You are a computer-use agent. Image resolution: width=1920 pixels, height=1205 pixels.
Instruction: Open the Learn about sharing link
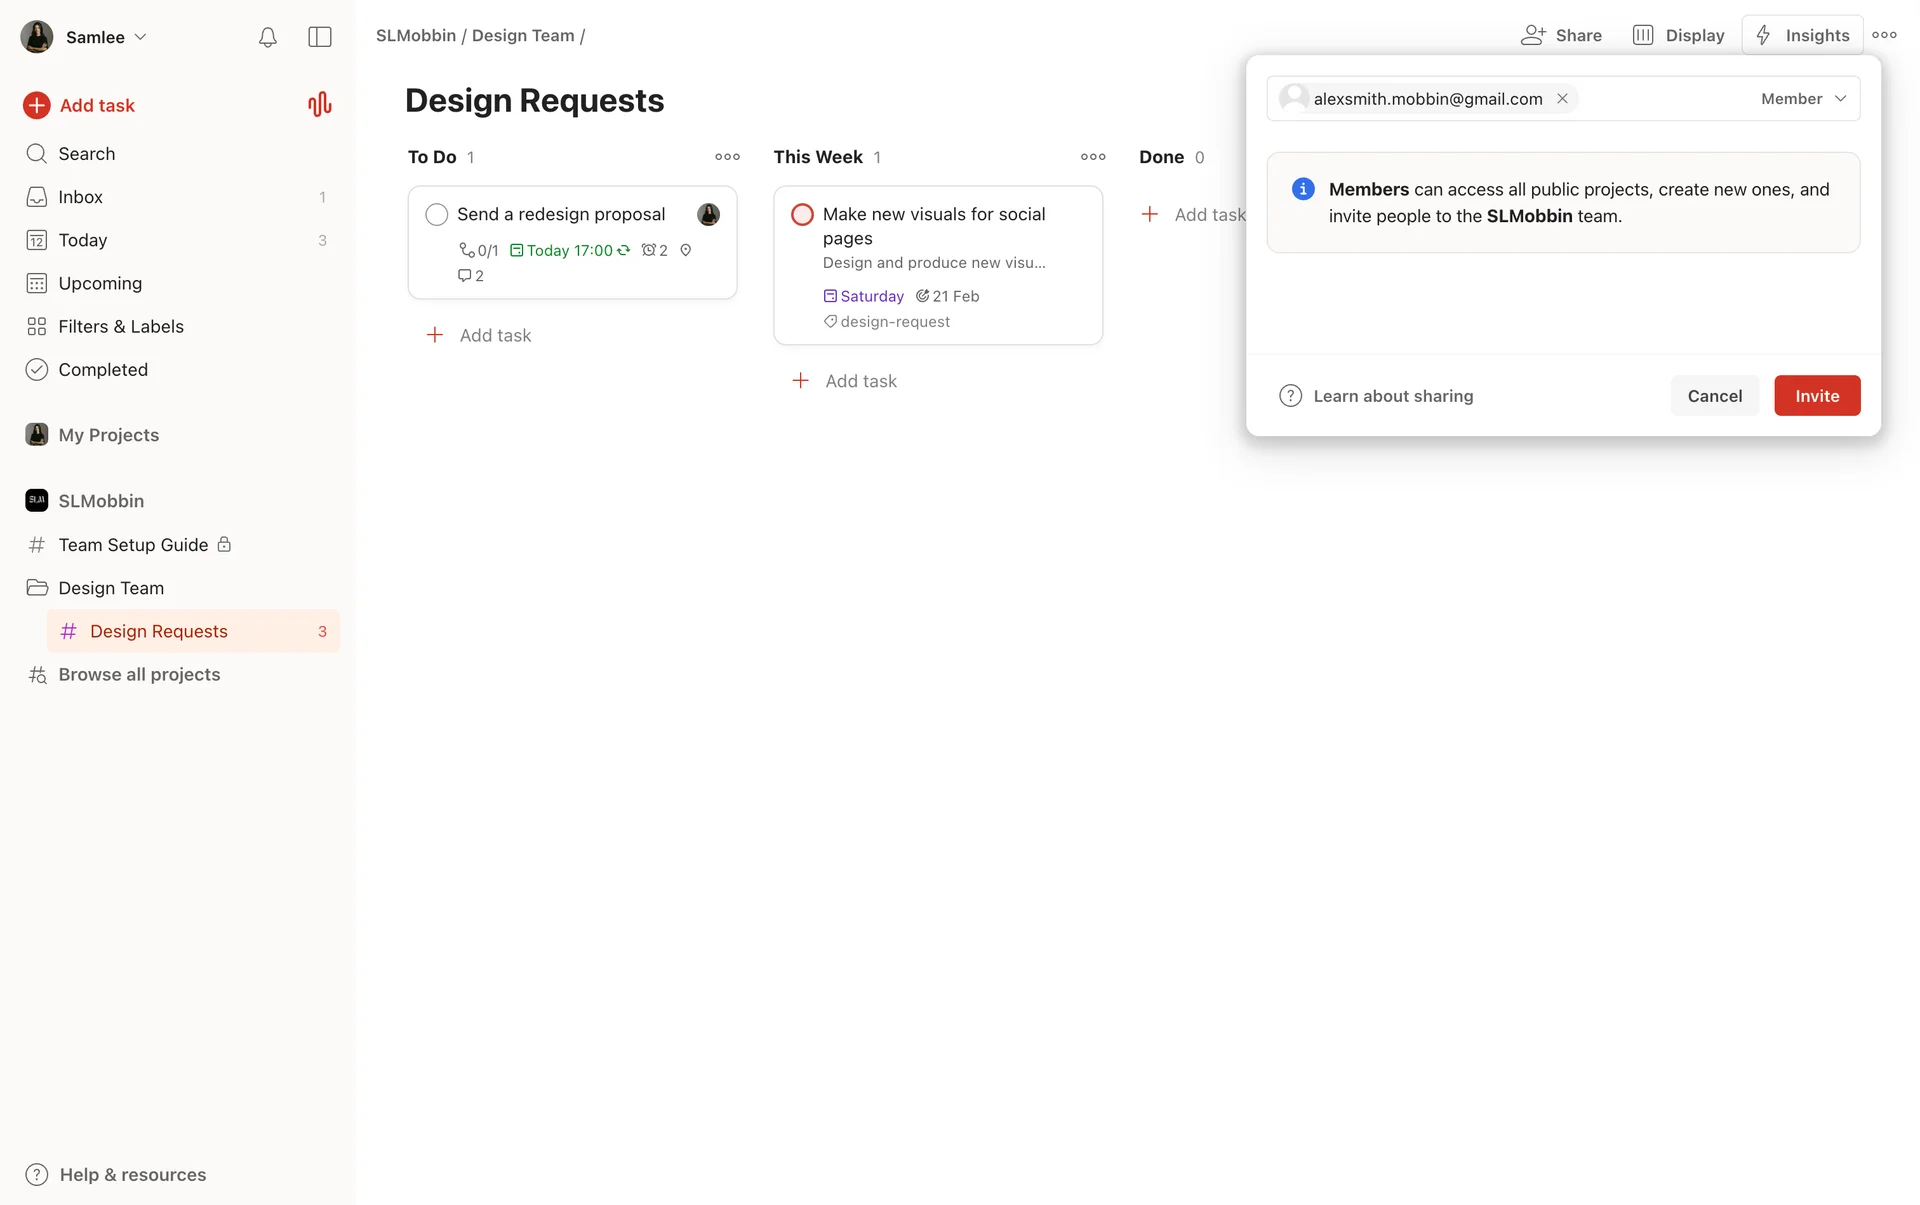point(1392,396)
